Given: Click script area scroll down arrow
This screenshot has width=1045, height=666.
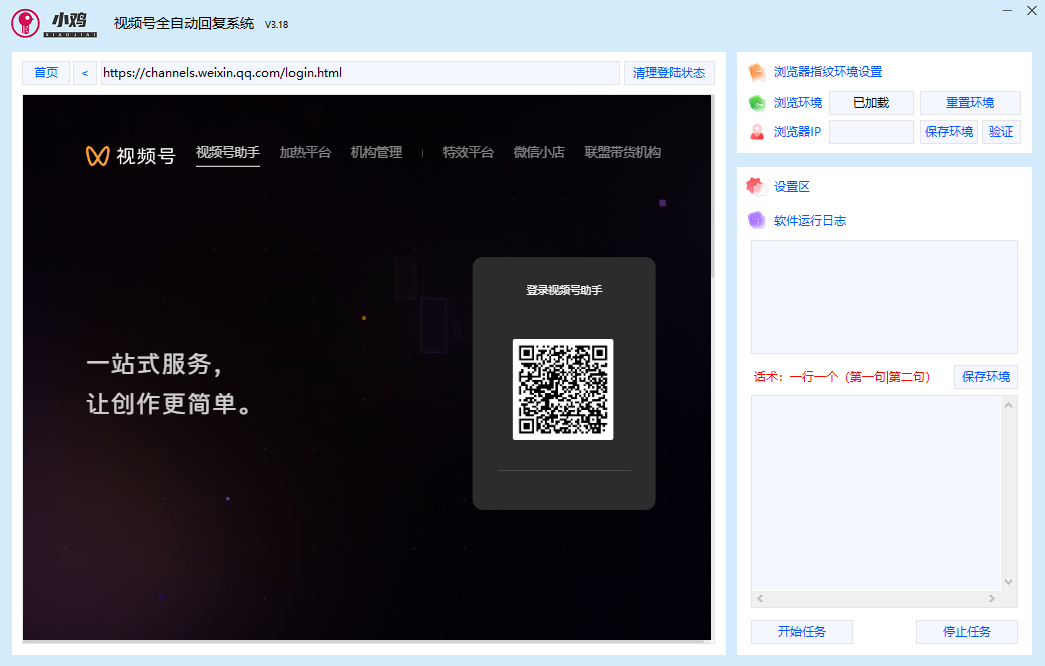Looking at the screenshot, I should [x=1008, y=581].
